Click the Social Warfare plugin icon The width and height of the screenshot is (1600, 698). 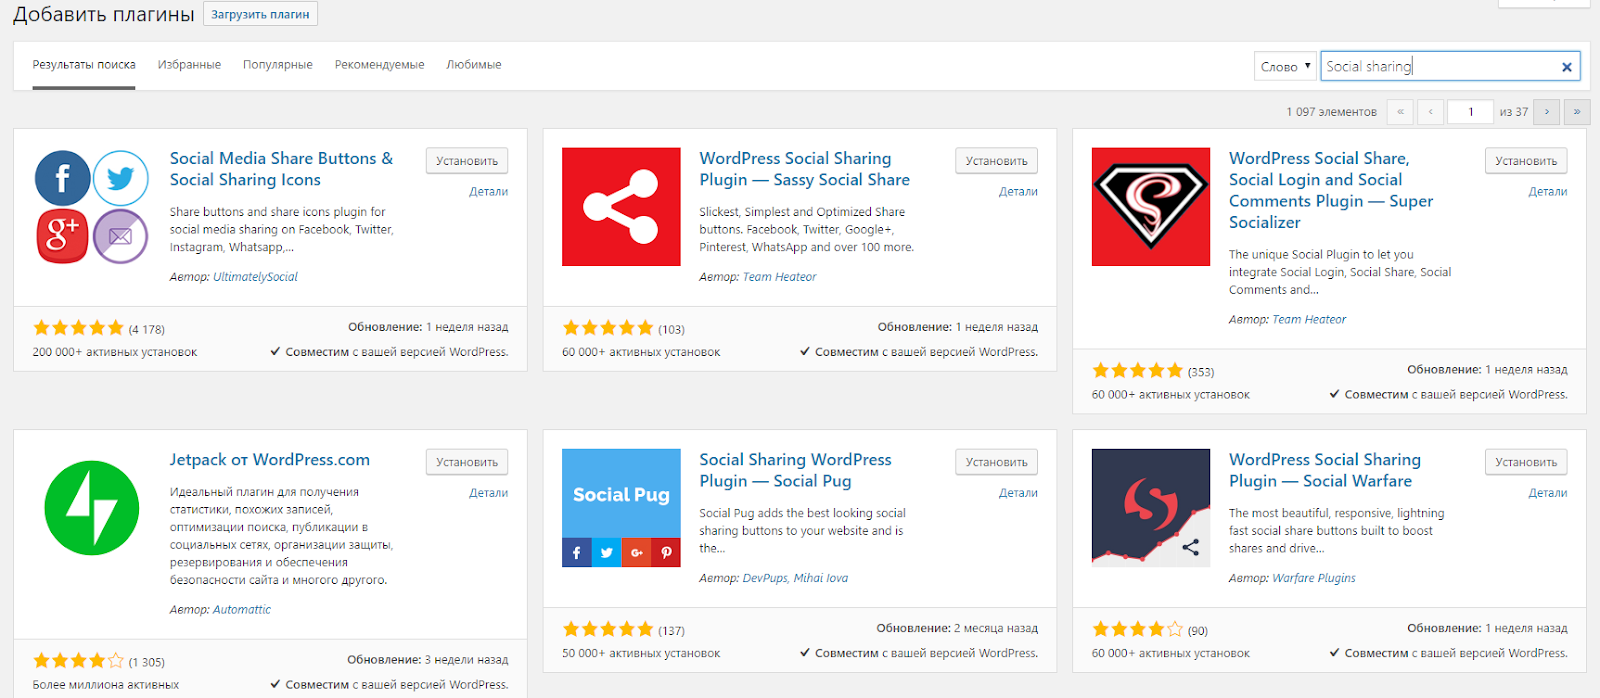[x=1150, y=508]
